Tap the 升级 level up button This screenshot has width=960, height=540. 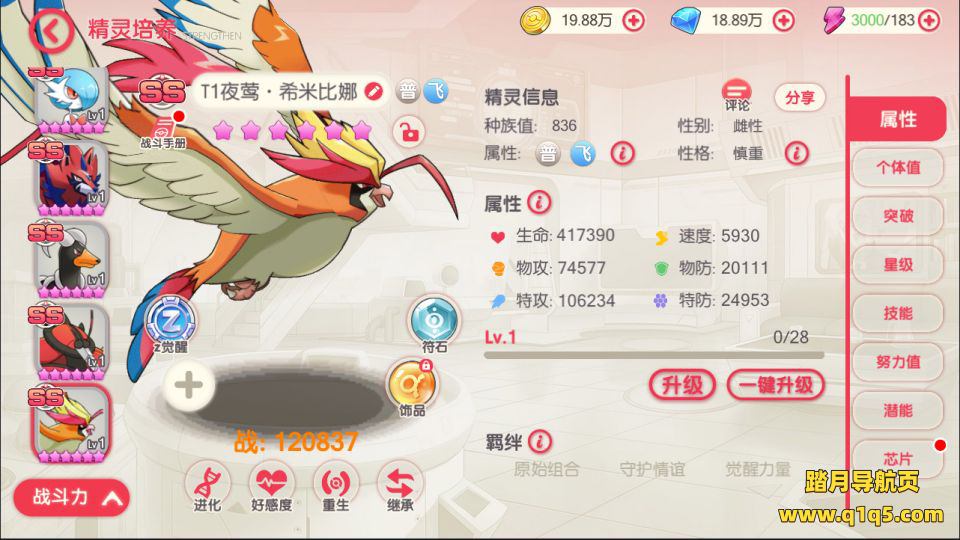682,385
